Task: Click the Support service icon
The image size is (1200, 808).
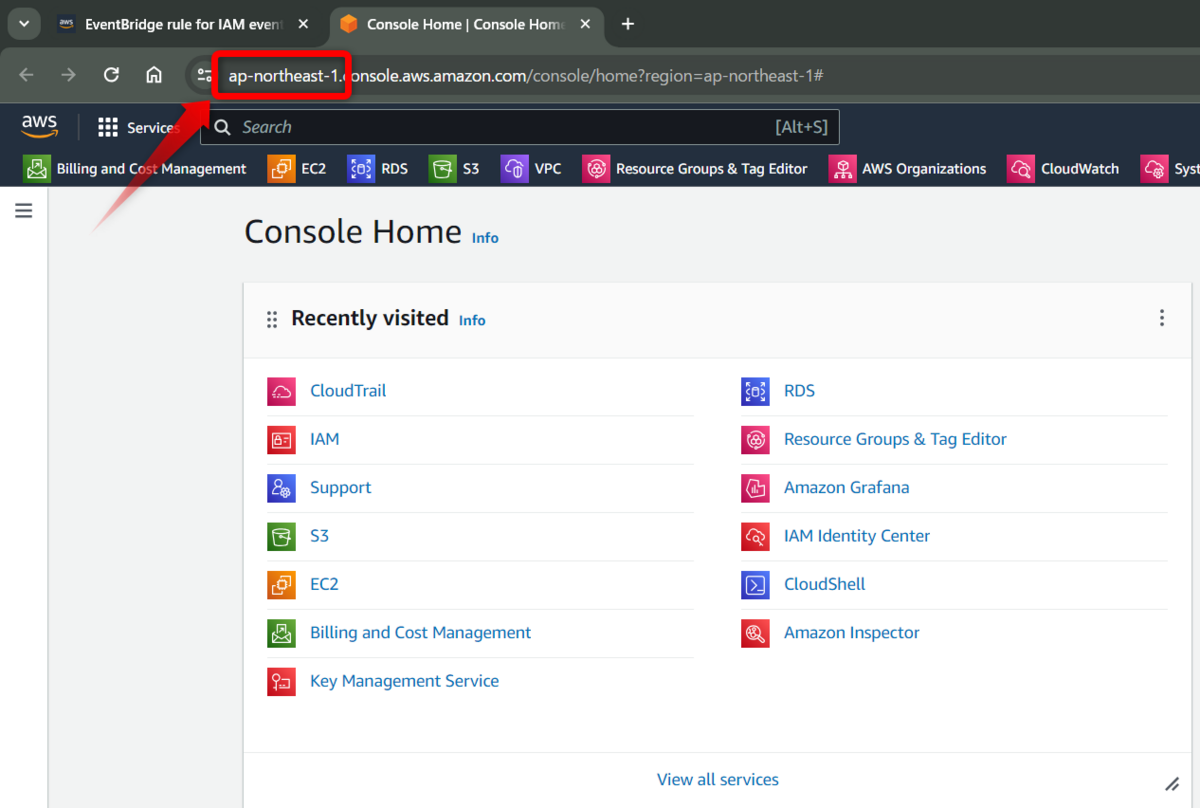Action: 281,488
